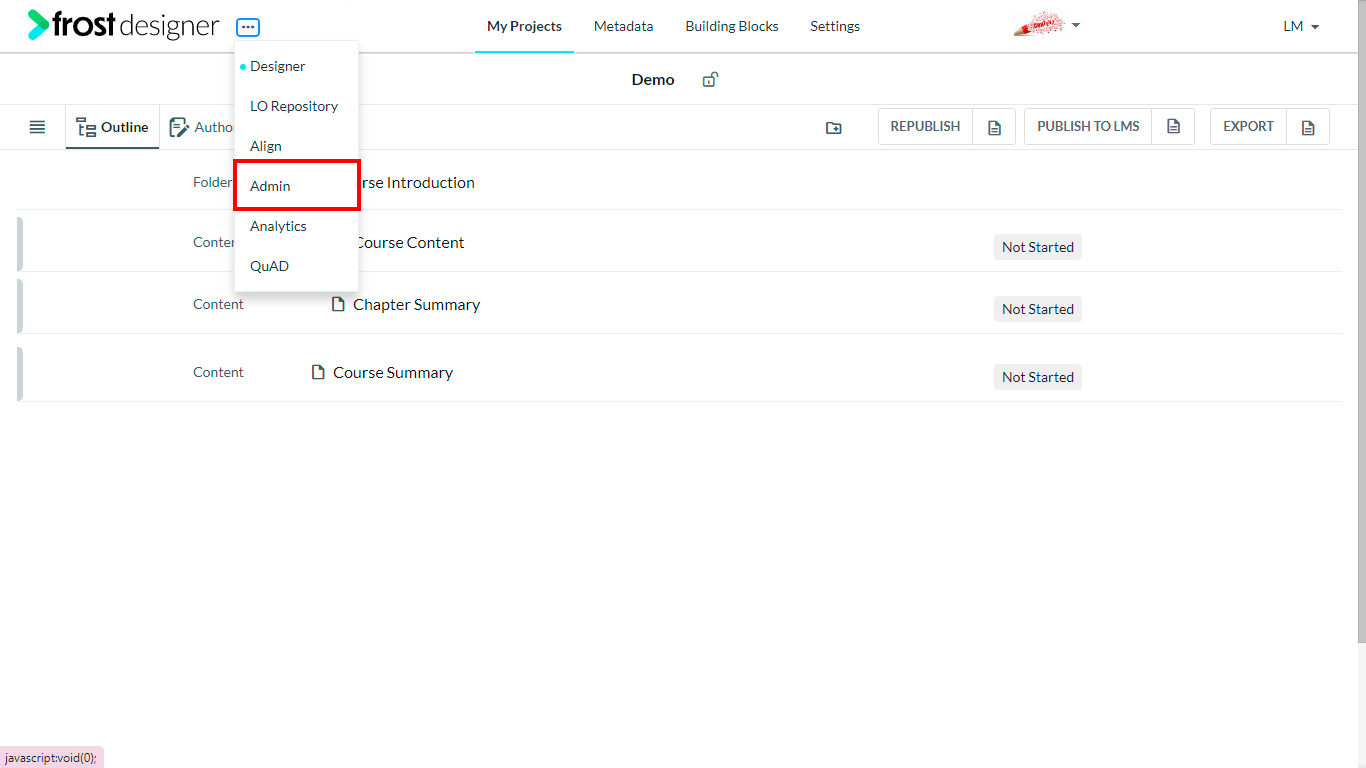This screenshot has height=768, width=1366.
Task: Select Admin from the app menu
Action: tap(296, 186)
